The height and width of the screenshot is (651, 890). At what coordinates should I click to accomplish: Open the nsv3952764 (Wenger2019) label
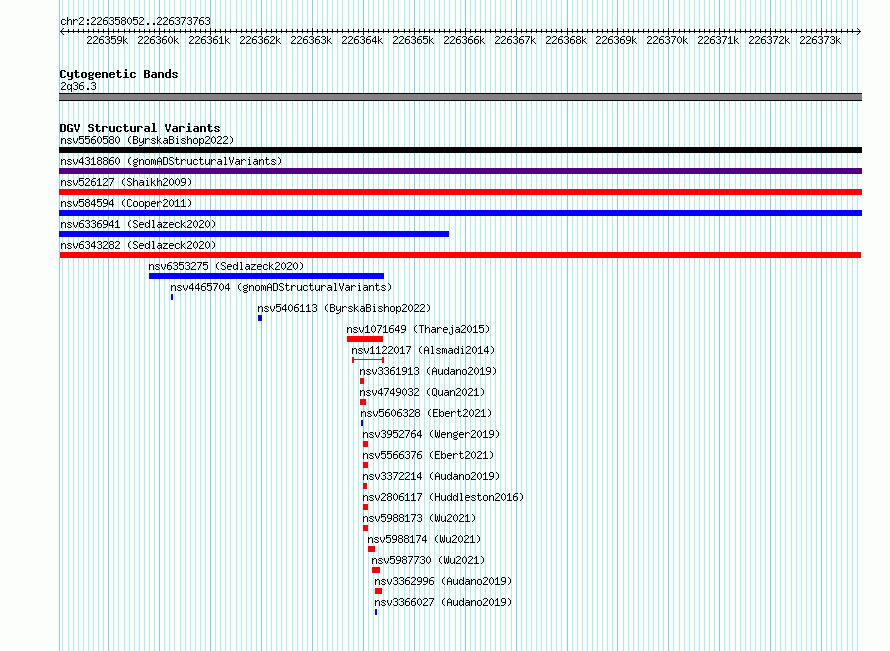point(431,434)
